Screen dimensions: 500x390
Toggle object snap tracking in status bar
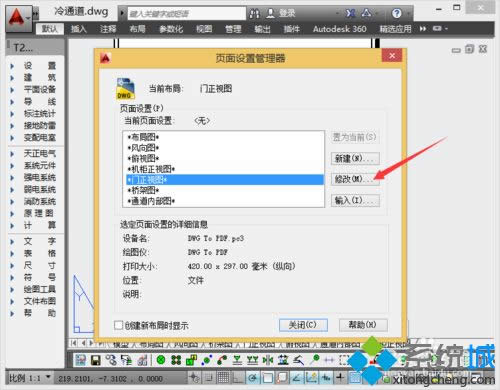[x=296, y=378]
